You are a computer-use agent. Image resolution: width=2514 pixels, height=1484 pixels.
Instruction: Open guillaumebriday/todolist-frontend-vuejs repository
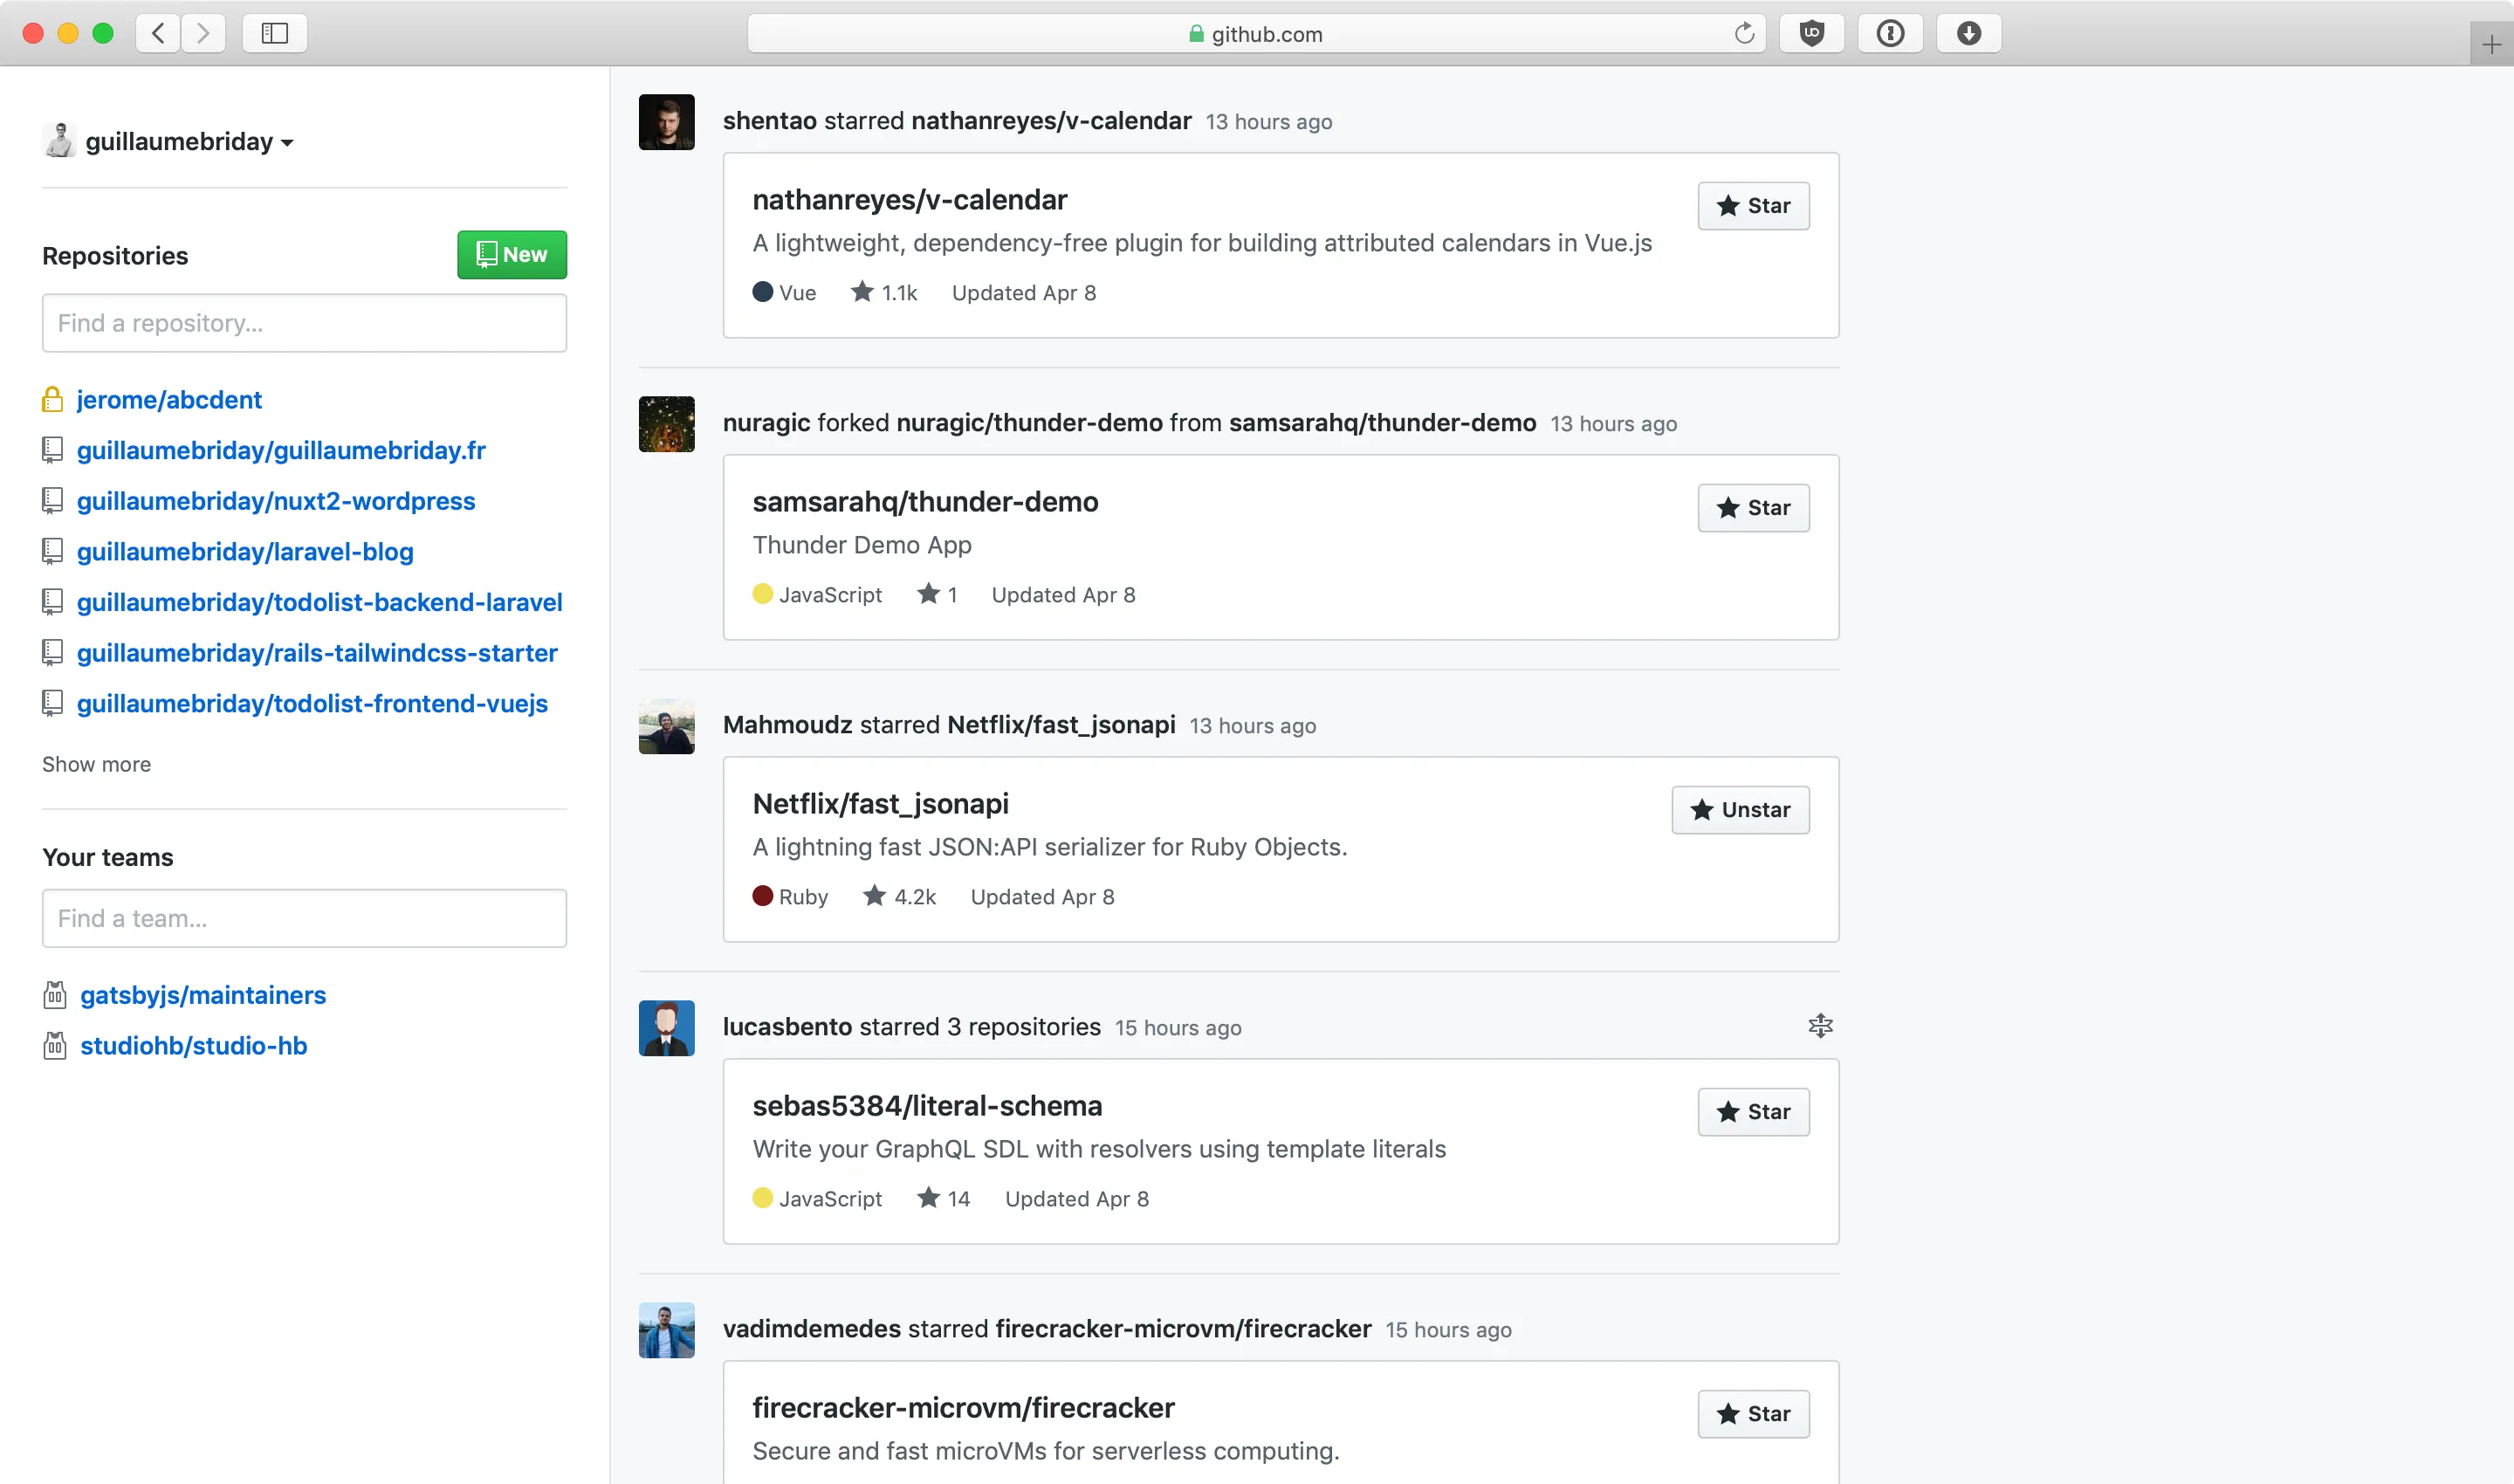pos(312,704)
